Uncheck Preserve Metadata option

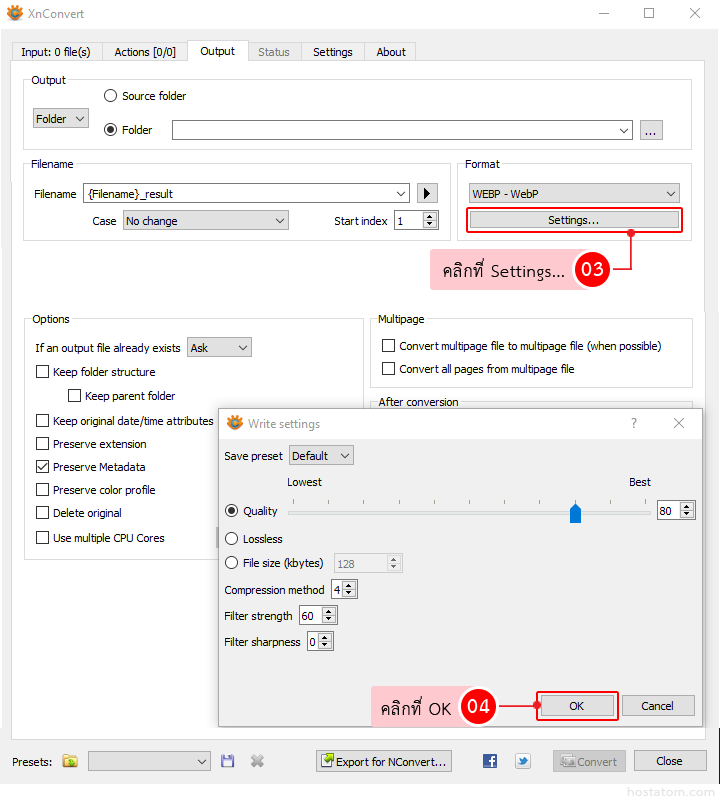[43, 467]
